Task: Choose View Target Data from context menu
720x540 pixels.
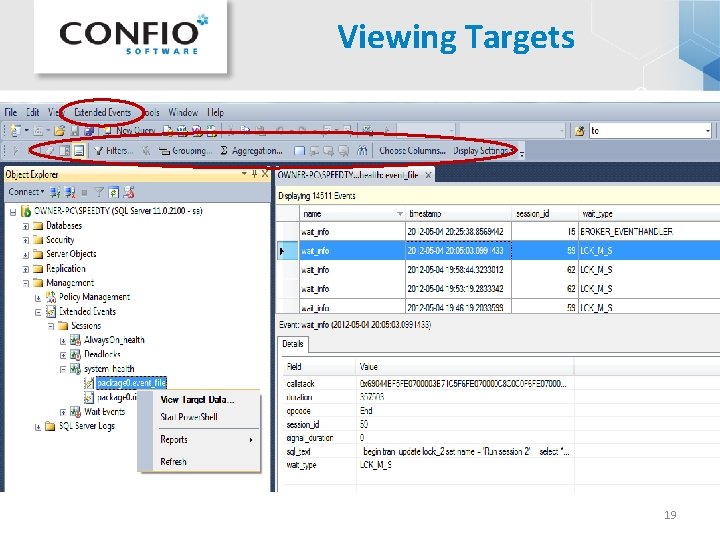Action: tap(197, 400)
